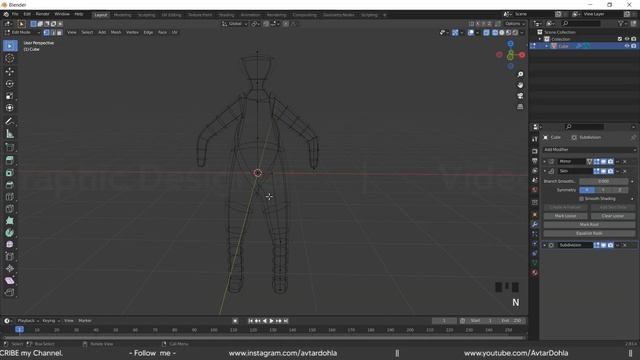
Task: Switch perspective/orthographic grid icon
Action: 520,107
